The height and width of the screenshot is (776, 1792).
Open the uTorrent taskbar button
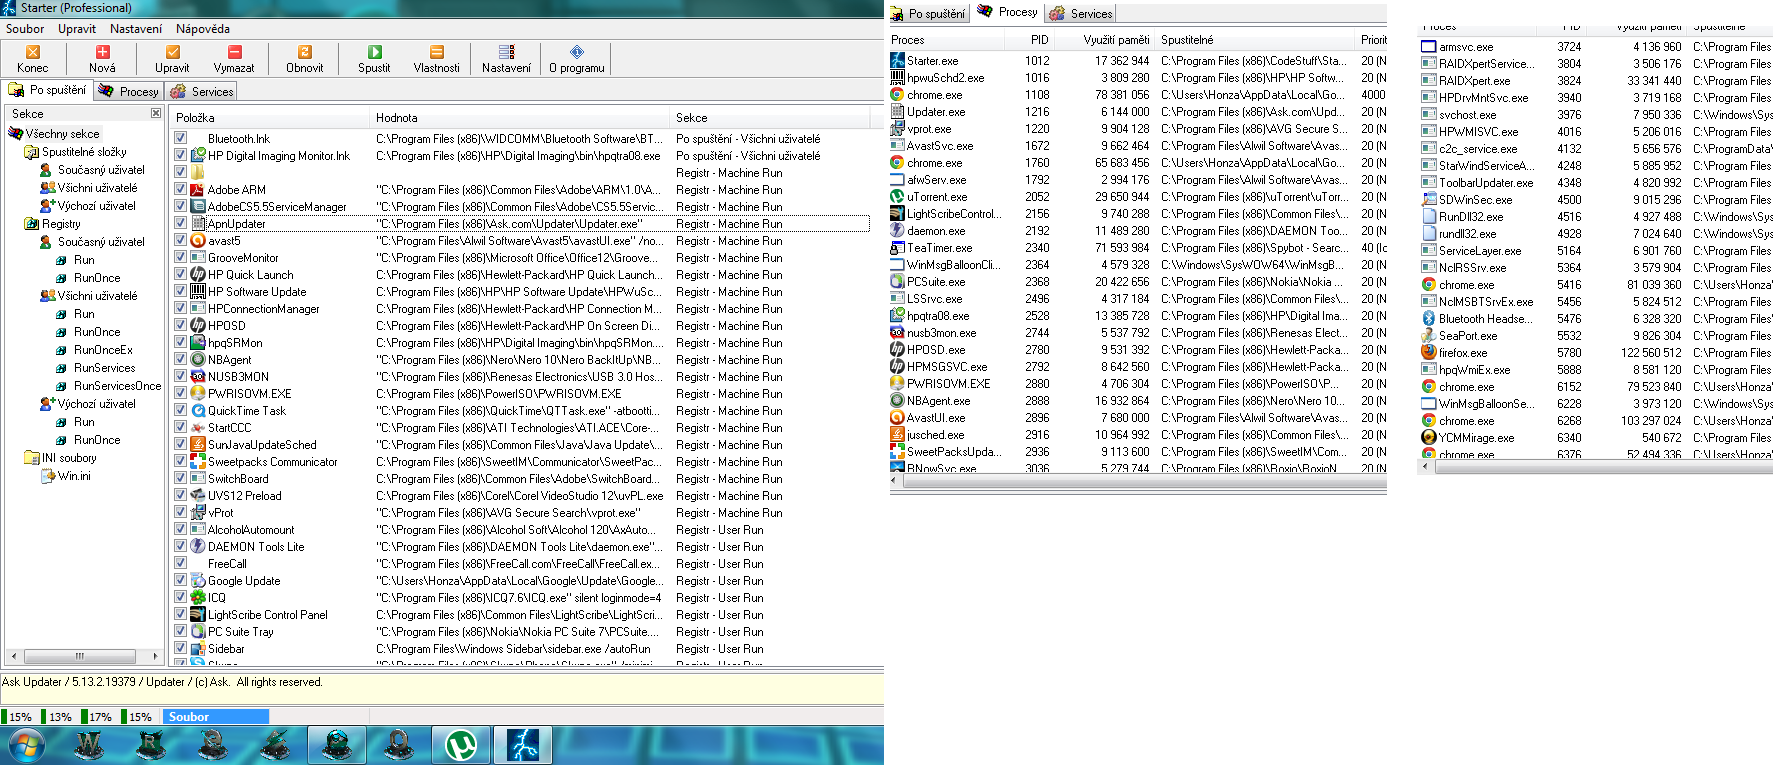point(460,745)
